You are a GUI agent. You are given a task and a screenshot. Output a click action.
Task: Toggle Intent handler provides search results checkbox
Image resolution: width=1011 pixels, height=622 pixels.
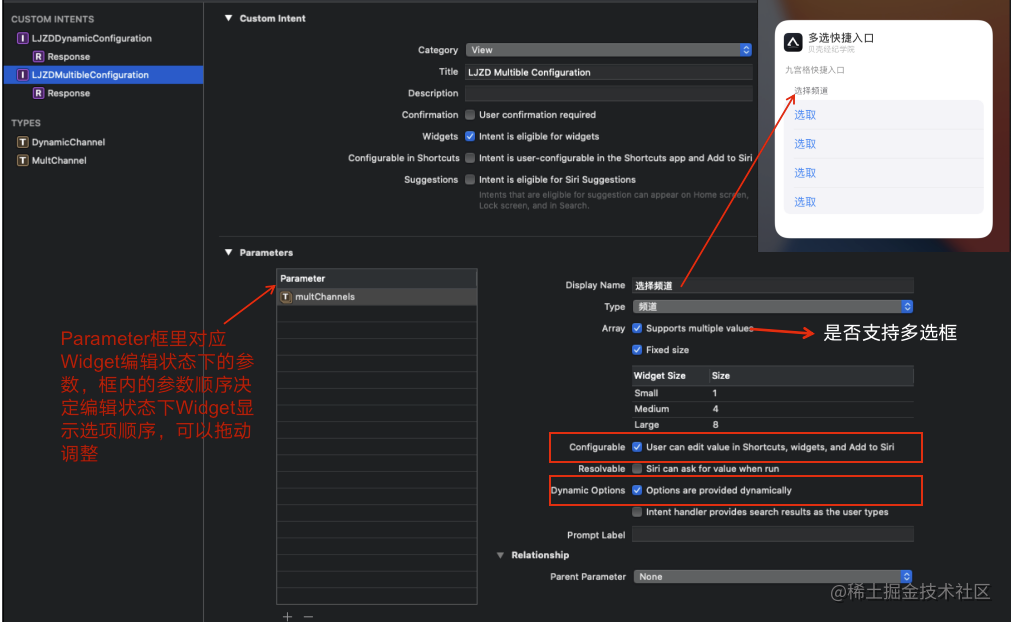[637, 512]
